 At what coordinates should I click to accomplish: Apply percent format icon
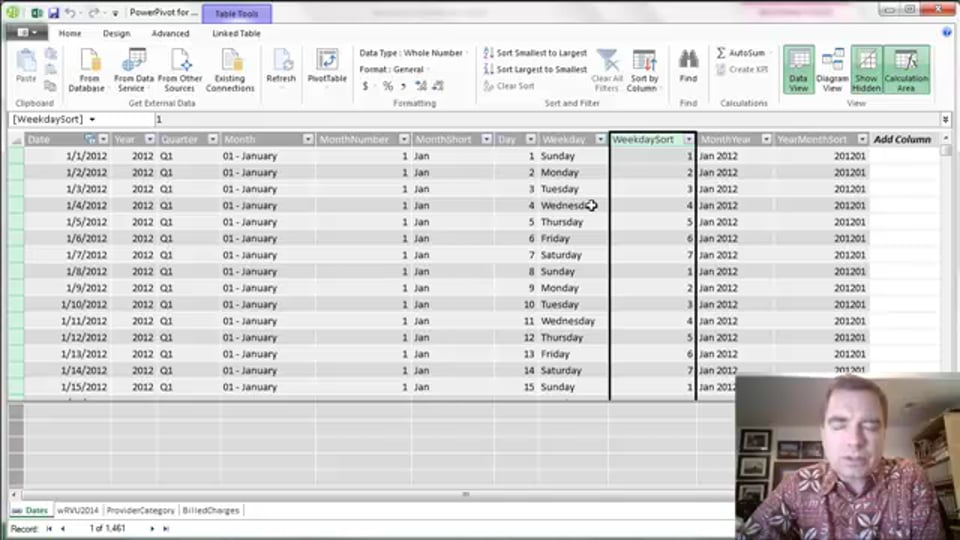click(388, 86)
